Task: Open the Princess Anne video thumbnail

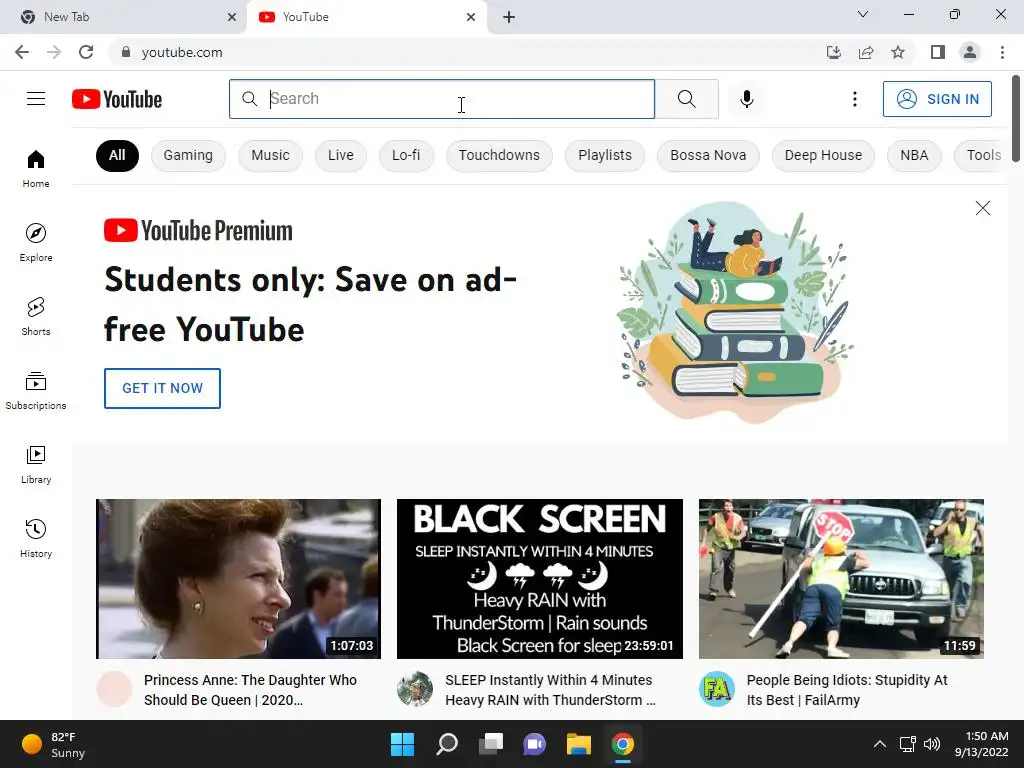Action: 238,579
